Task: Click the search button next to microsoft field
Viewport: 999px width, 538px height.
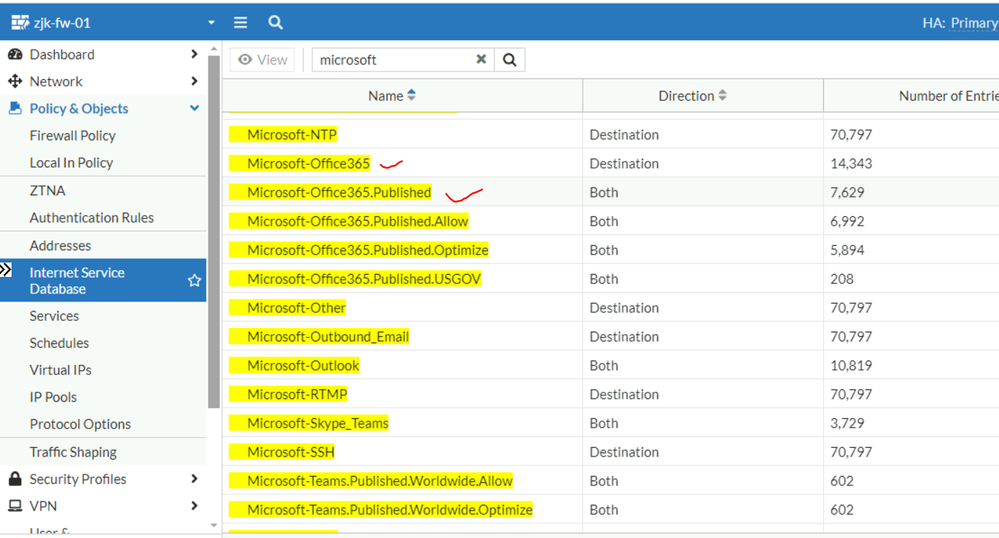Action: [509, 60]
